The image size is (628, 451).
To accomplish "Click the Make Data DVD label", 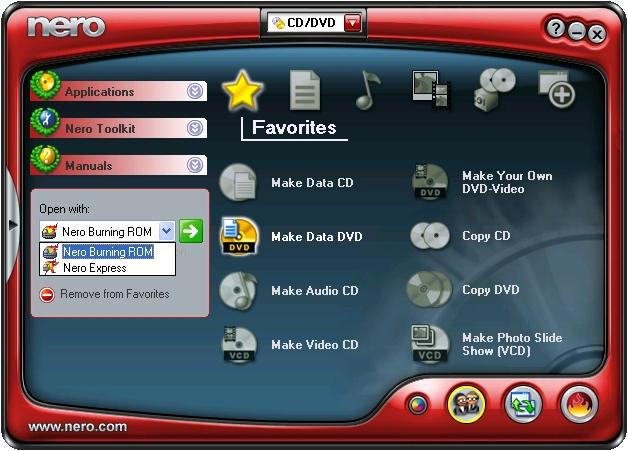I will coord(317,237).
